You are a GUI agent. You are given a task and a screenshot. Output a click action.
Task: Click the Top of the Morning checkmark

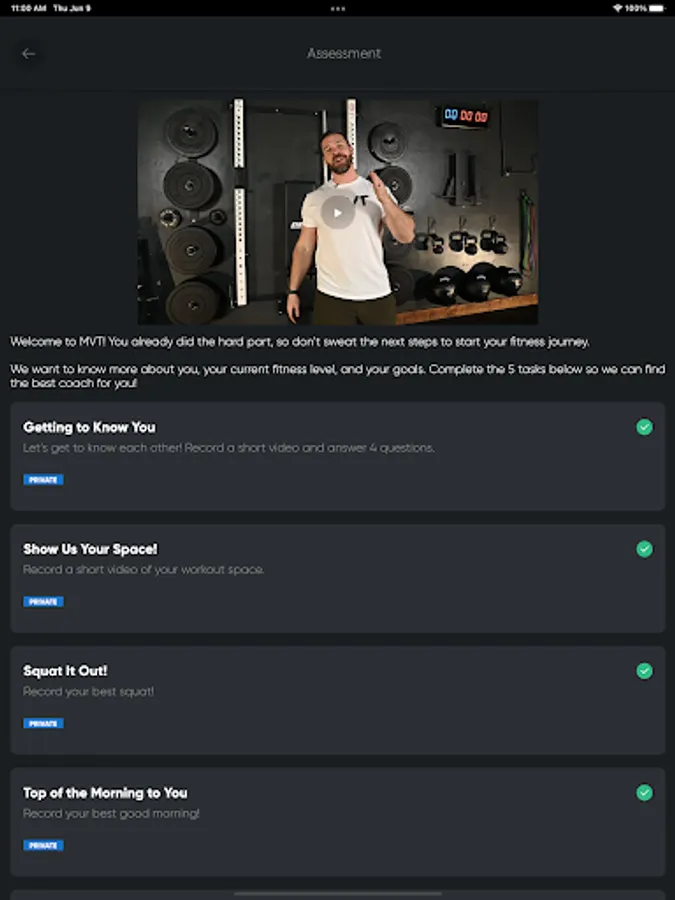pos(644,793)
